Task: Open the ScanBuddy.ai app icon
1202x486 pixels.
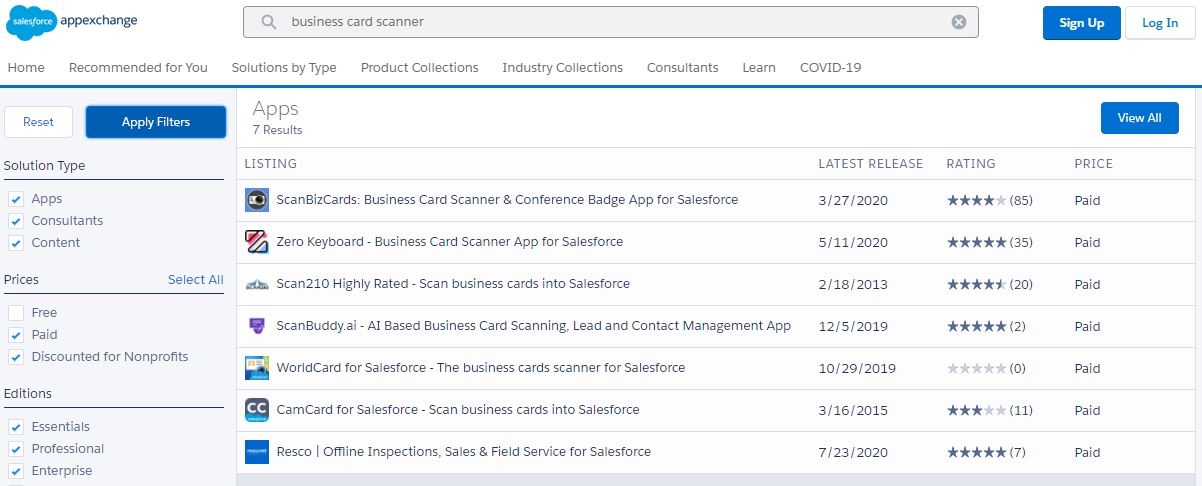Action: point(257,326)
